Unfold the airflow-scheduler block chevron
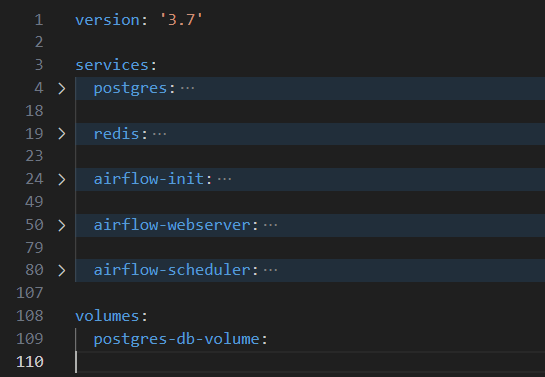This screenshot has width=545, height=377. tap(62, 271)
